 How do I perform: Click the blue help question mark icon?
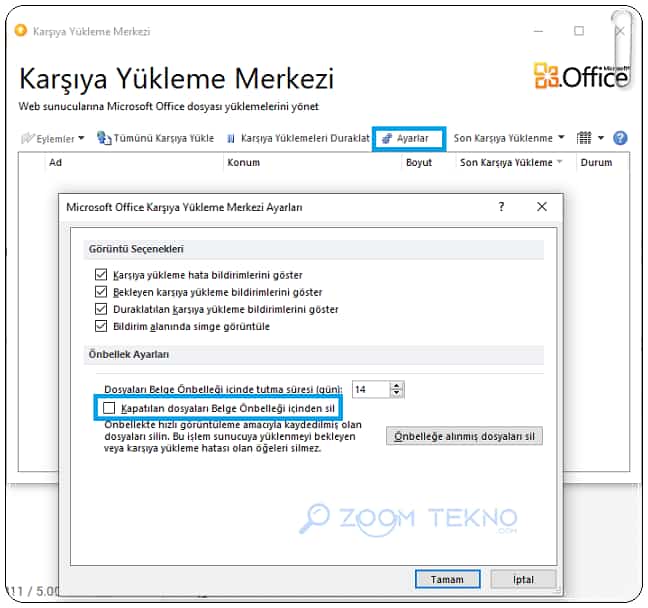pos(620,138)
